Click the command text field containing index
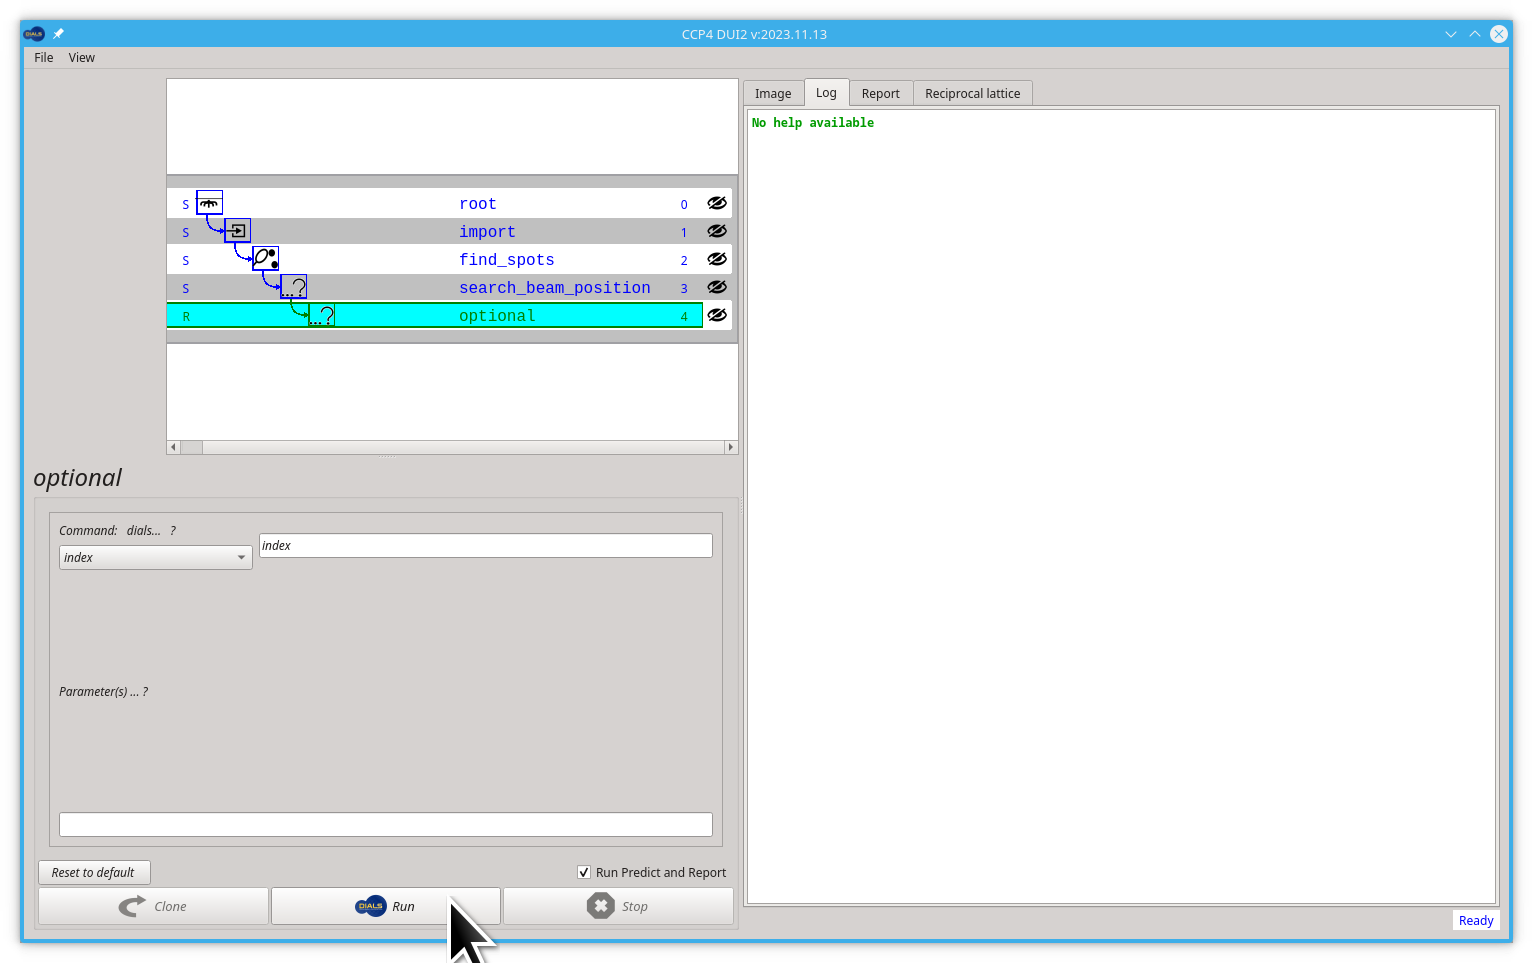Image resolution: width=1533 pixels, height=963 pixels. [486, 545]
